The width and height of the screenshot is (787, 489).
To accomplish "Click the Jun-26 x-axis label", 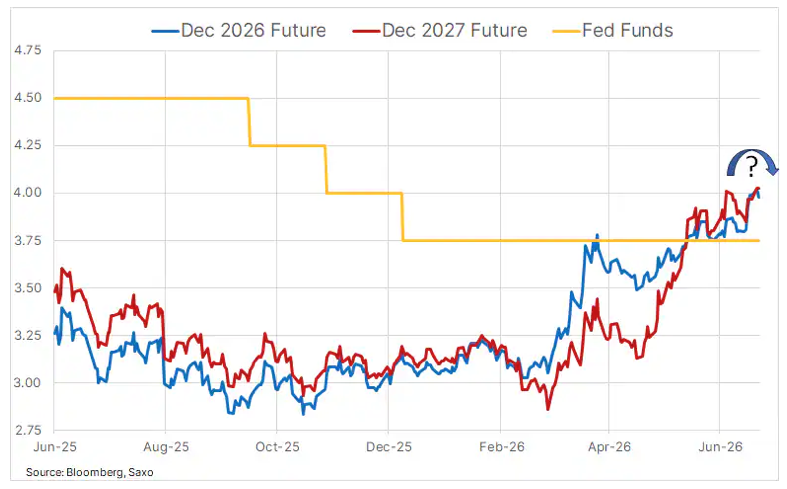I will tap(720, 447).
